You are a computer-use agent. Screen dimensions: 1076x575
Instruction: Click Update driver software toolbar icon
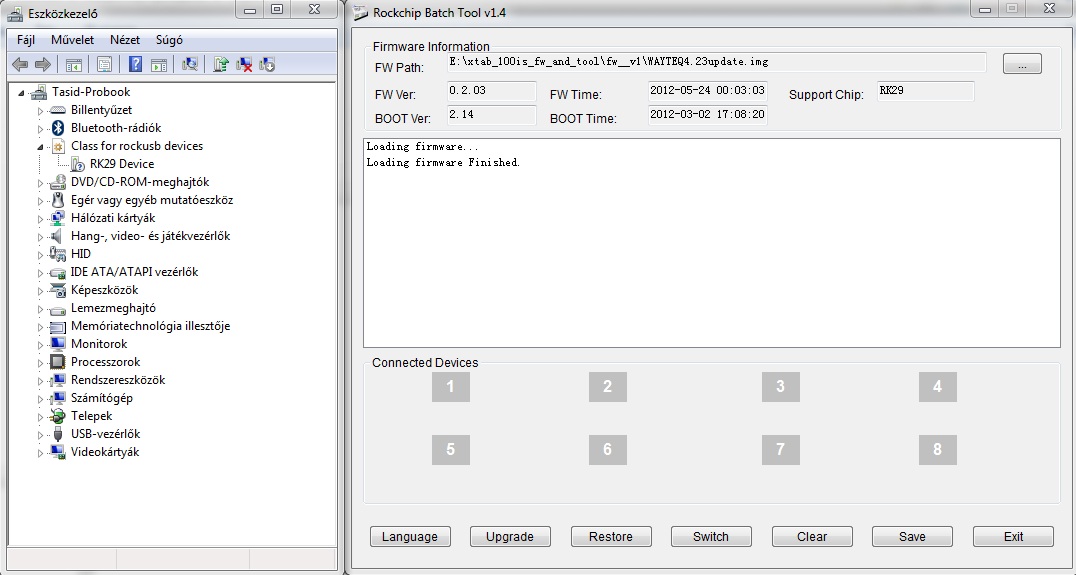coord(221,64)
